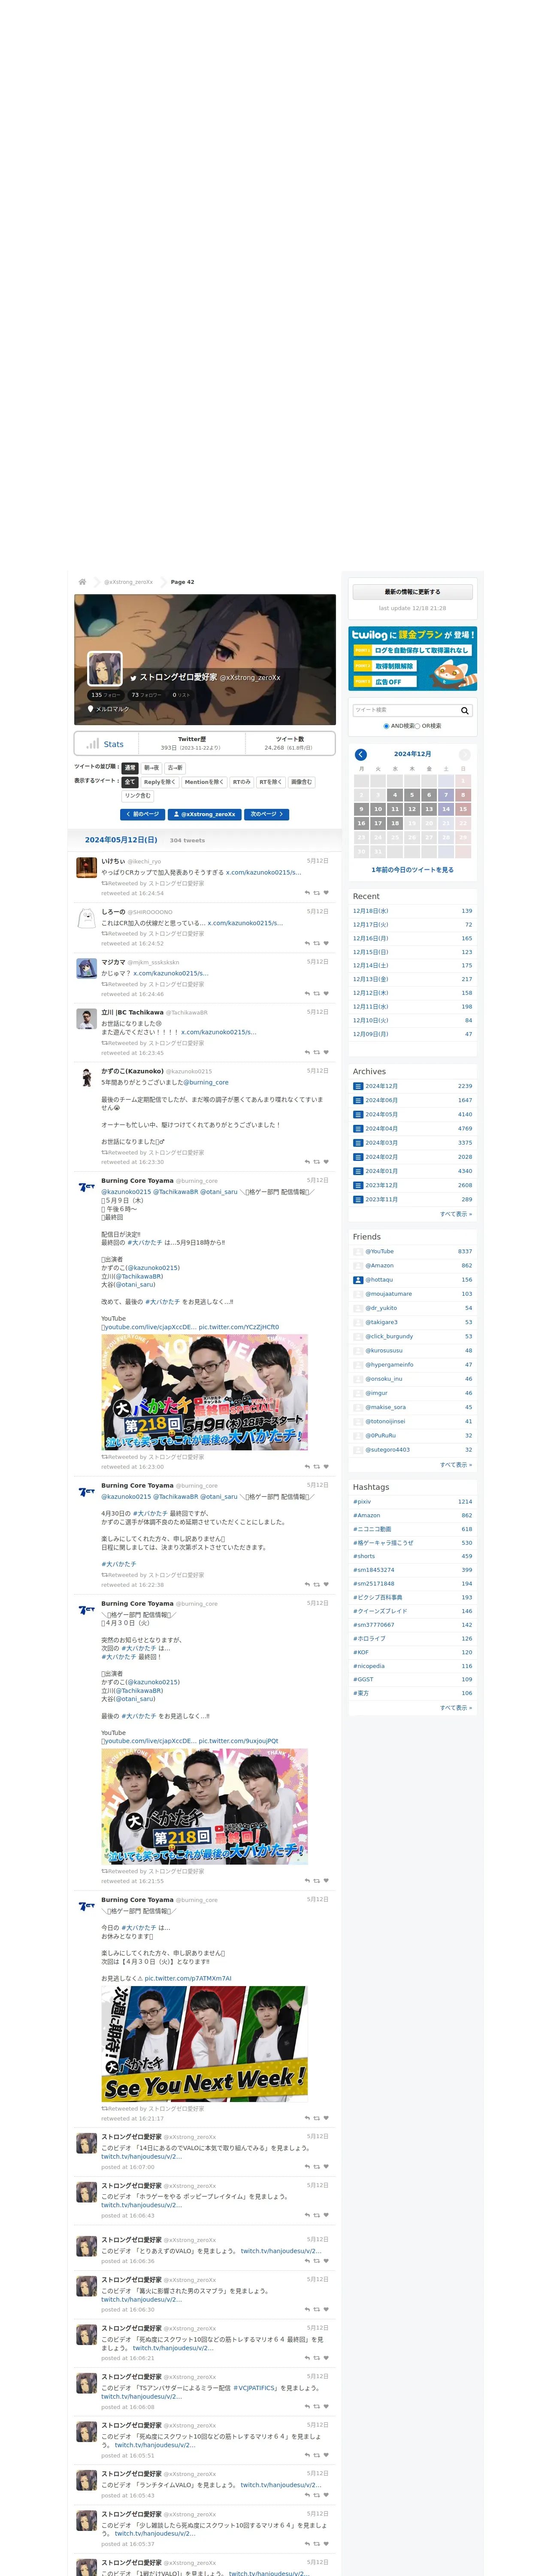Click the user icon beside @hottaqu

358,1280
